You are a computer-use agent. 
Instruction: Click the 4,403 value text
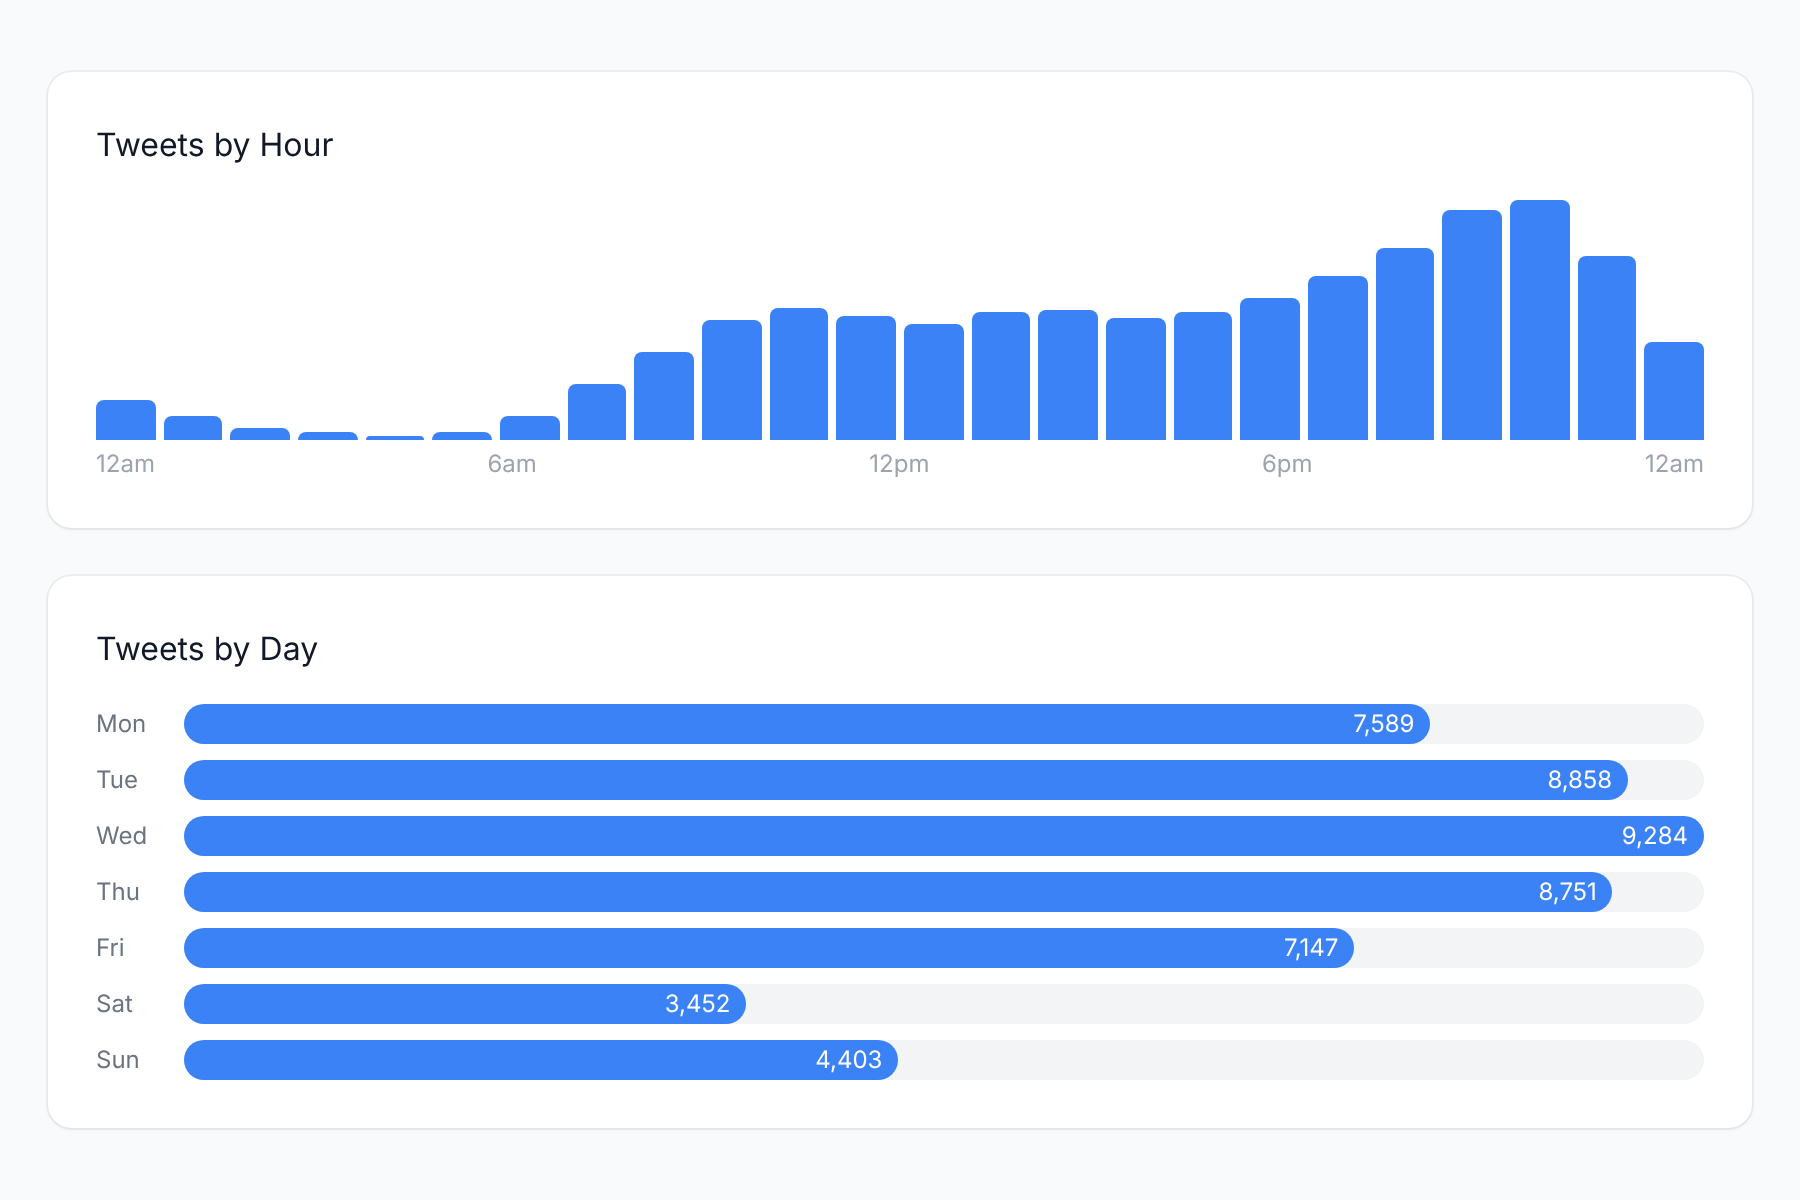coord(849,1060)
